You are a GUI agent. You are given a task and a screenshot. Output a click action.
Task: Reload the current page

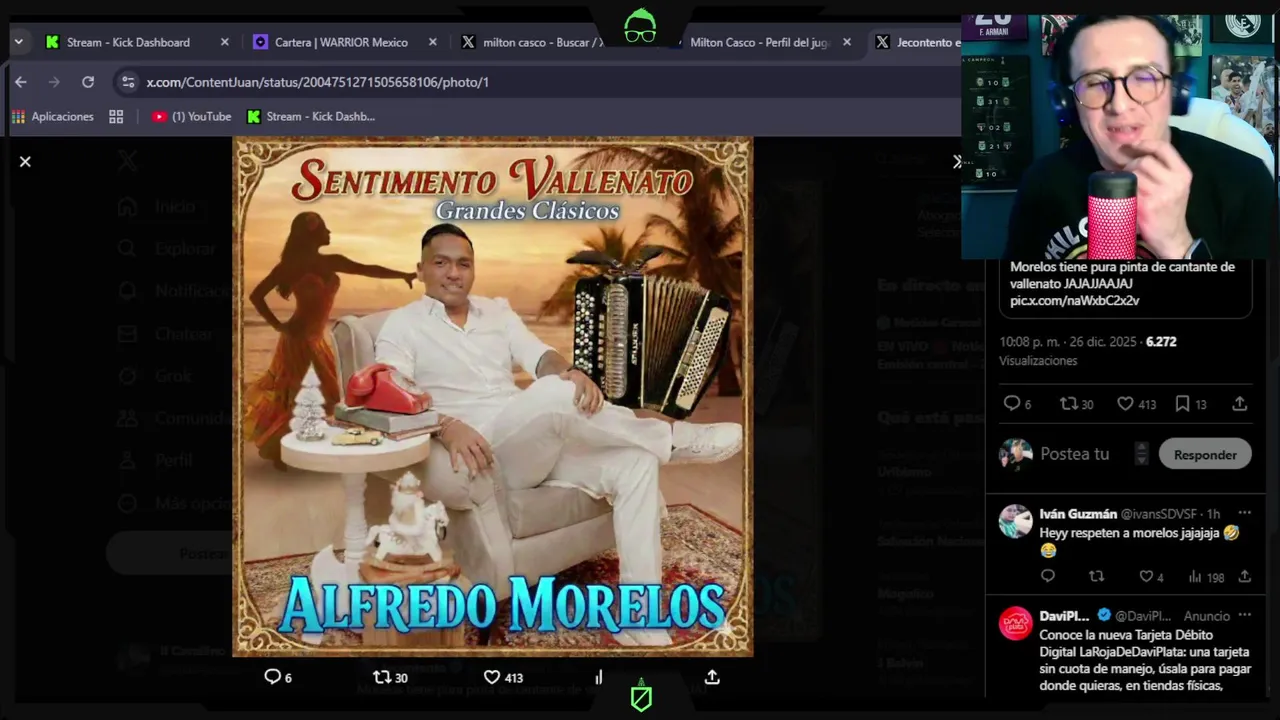point(88,82)
